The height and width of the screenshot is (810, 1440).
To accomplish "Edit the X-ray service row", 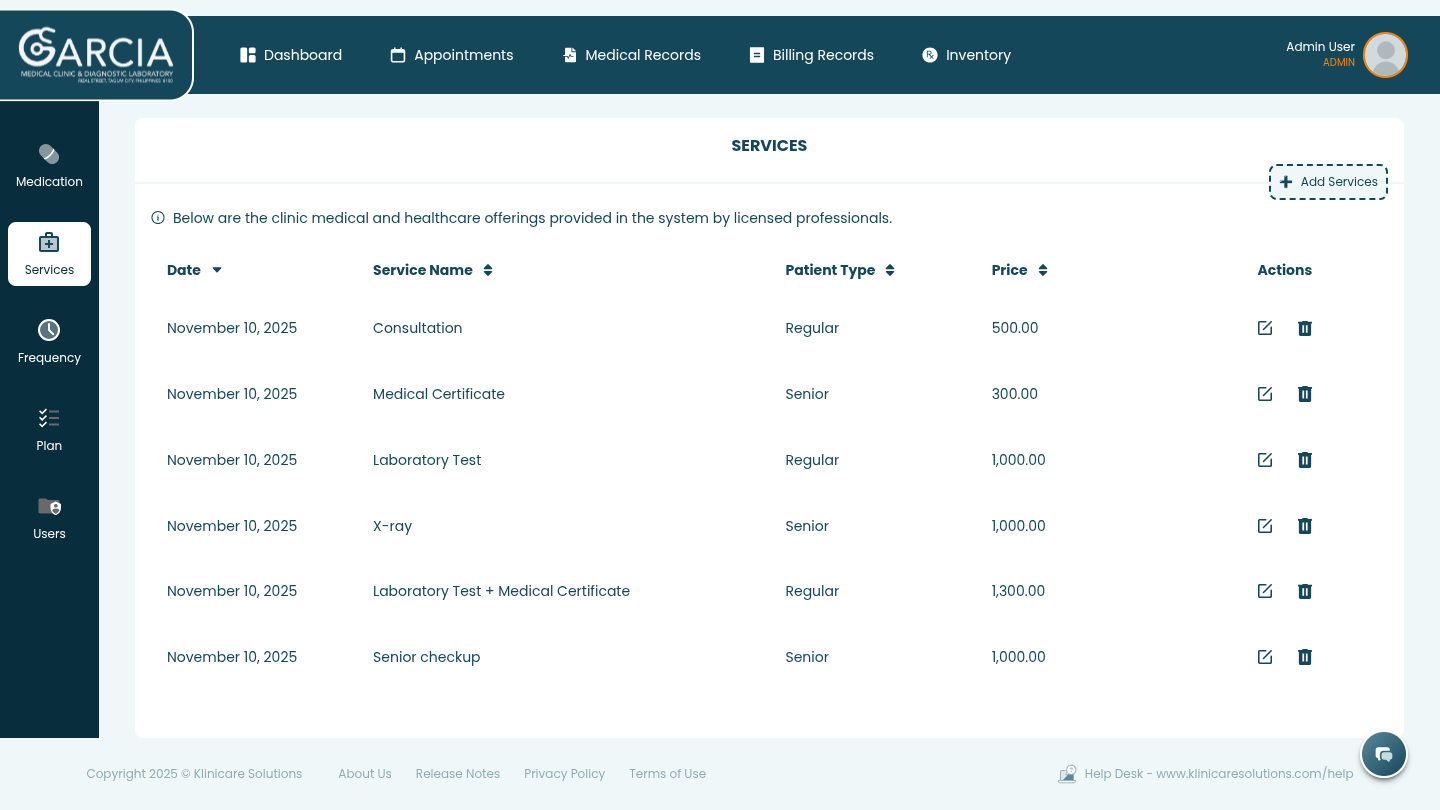I will point(1265,526).
